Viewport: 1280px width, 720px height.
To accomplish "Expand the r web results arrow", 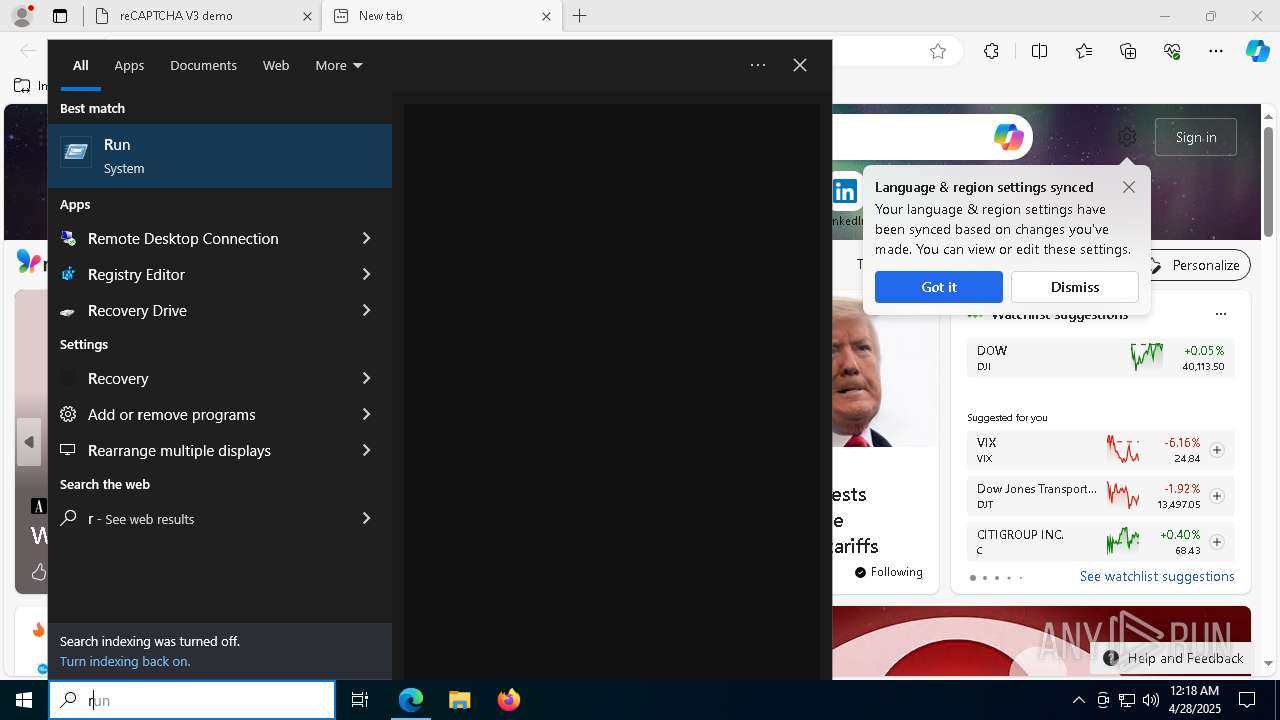I will coord(366,518).
